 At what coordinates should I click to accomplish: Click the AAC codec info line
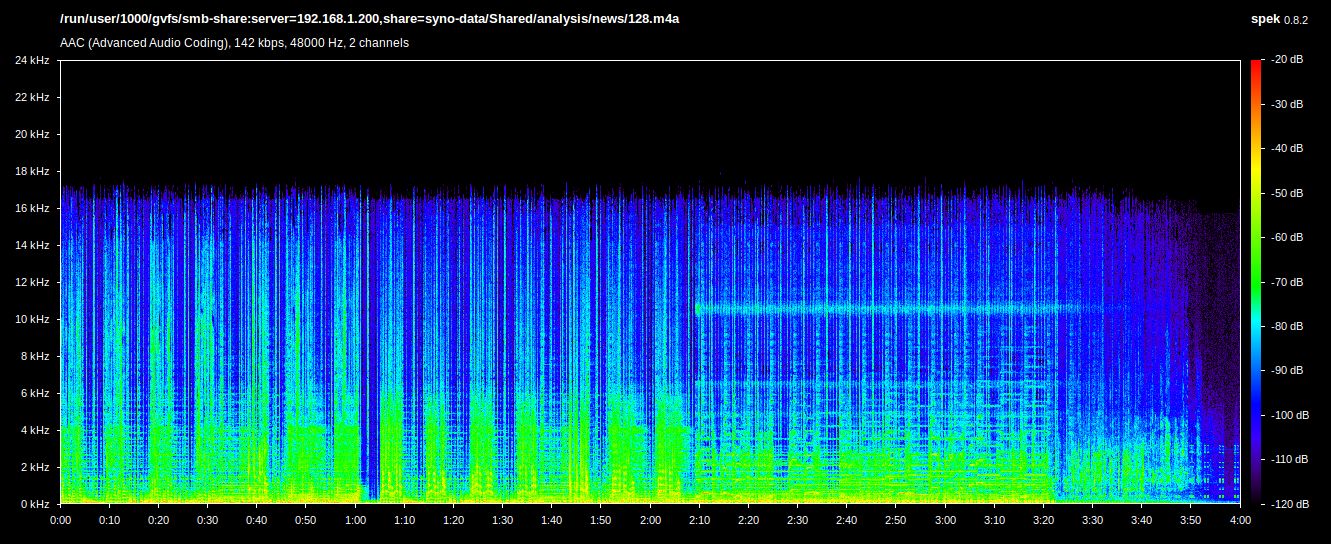coord(234,43)
